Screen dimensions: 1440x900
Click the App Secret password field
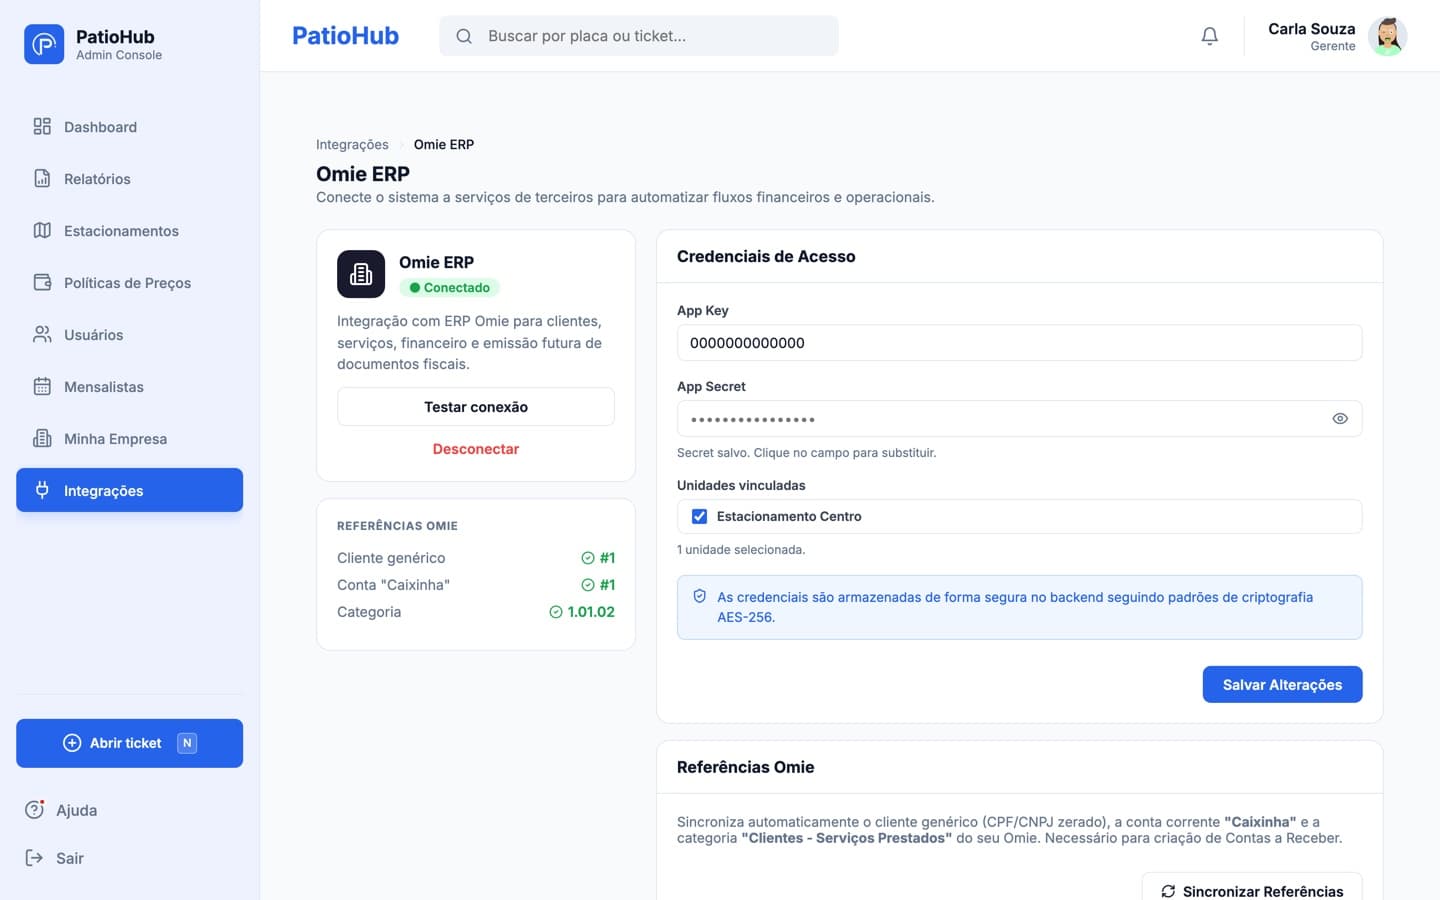[x=1019, y=419]
